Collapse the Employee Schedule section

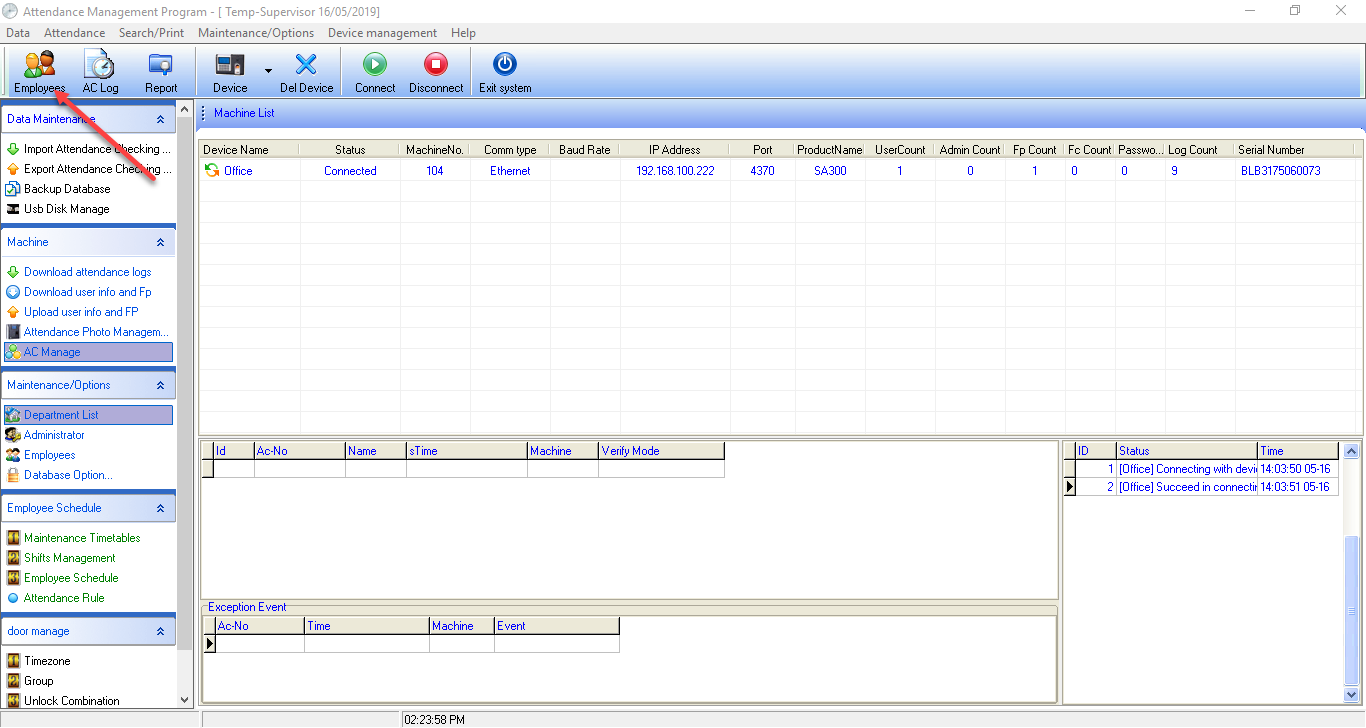click(160, 508)
